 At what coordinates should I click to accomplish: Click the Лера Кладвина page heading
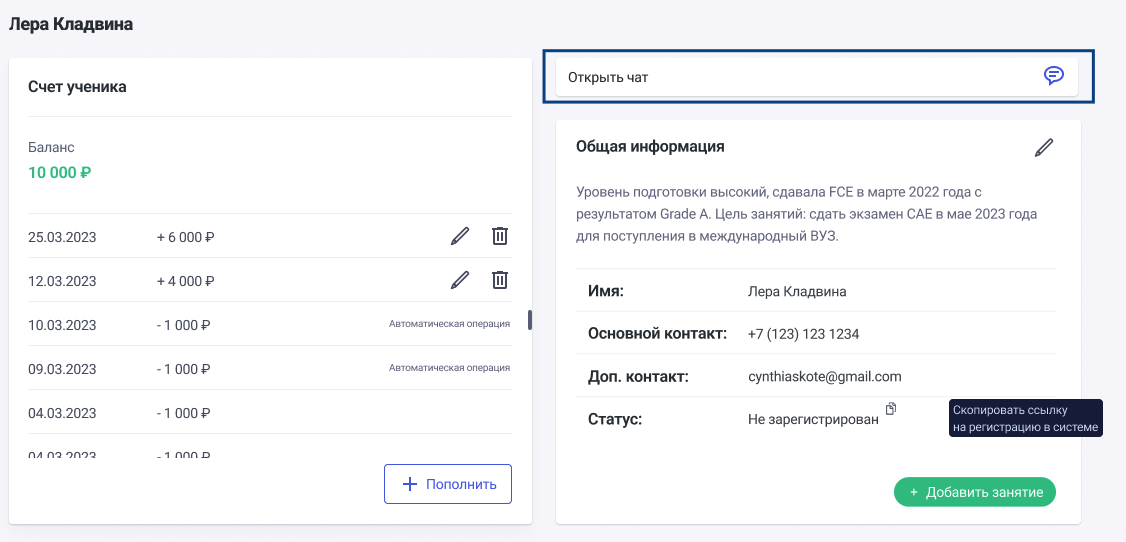71,24
